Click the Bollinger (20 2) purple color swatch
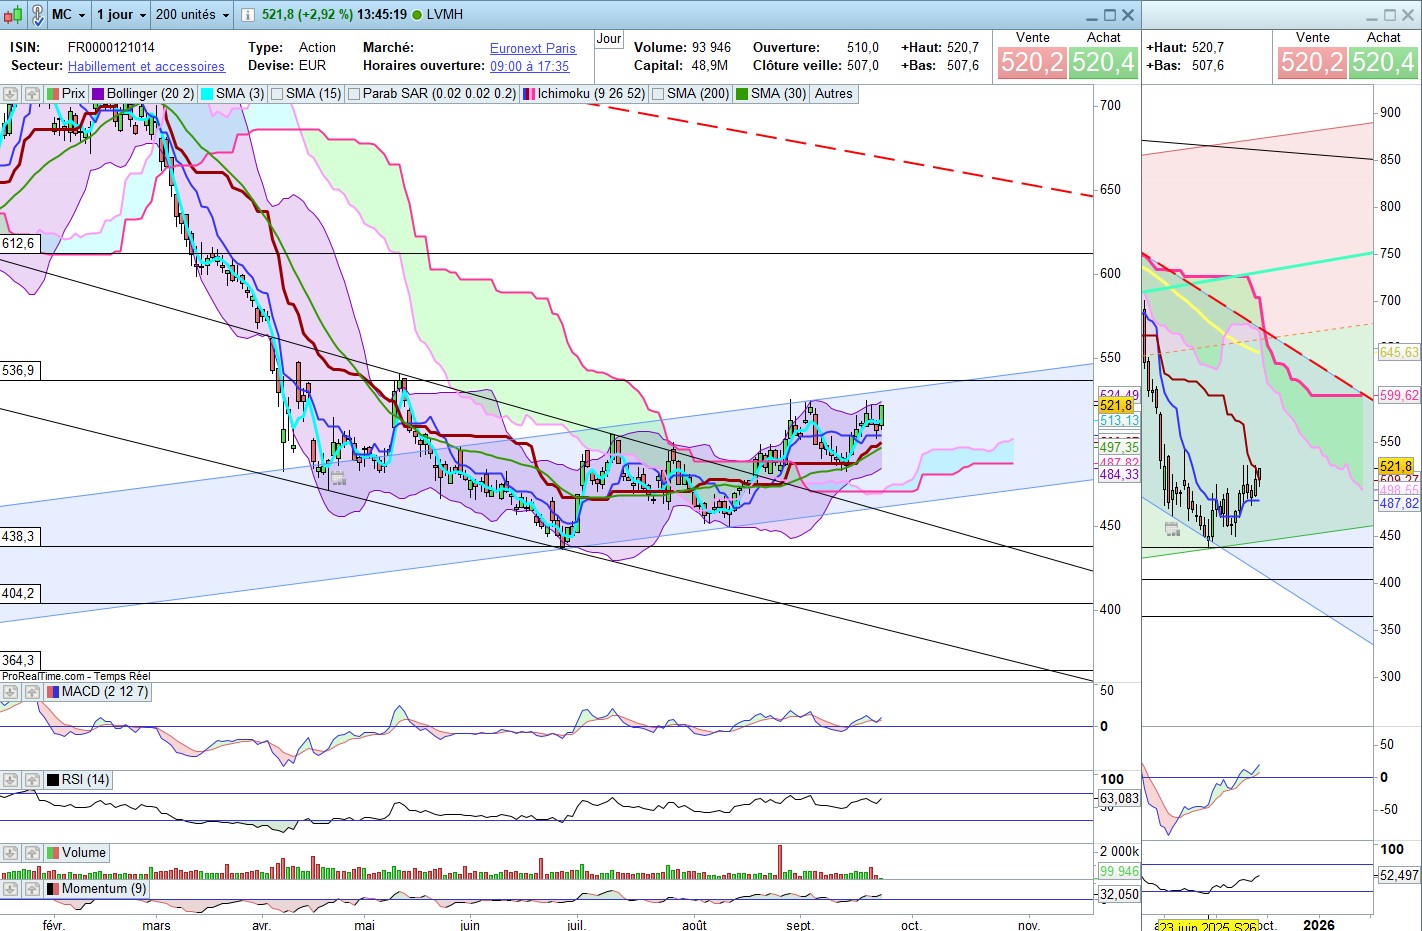The image size is (1422, 931). (x=98, y=94)
